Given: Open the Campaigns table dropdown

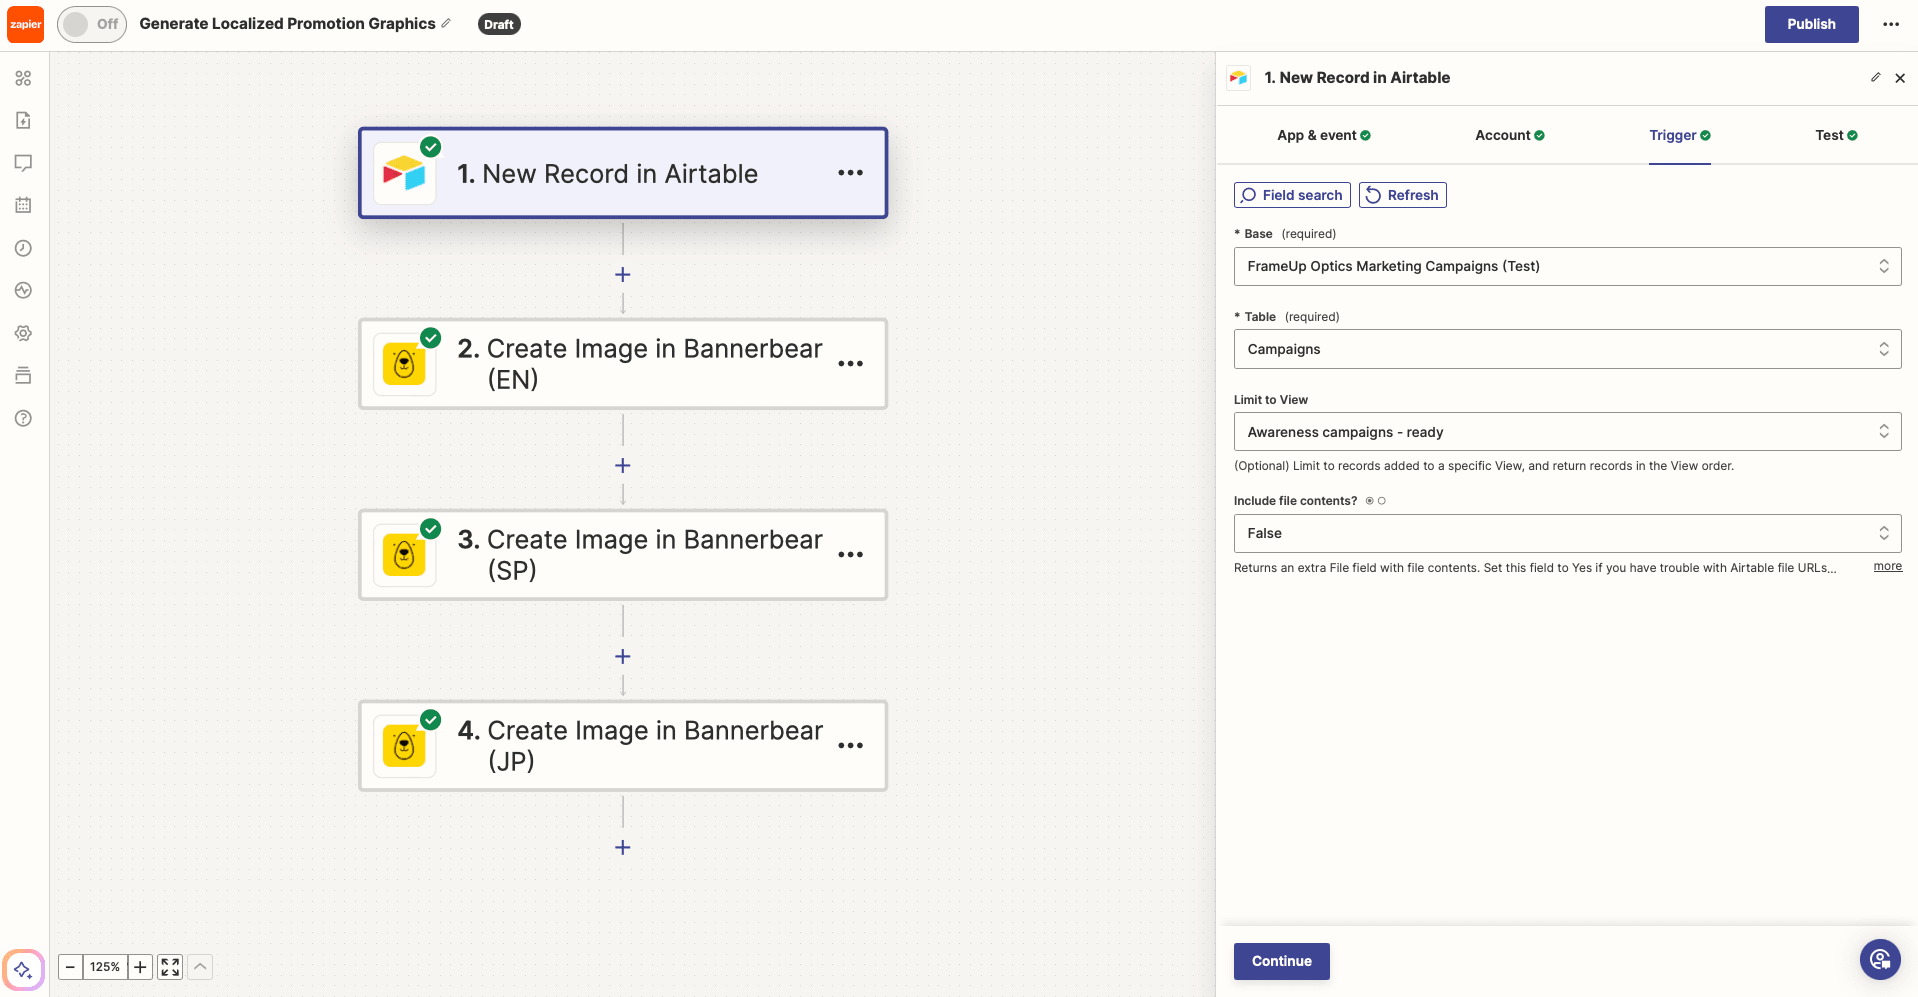Looking at the screenshot, I should pyautogui.click(x=1566, y=349).
